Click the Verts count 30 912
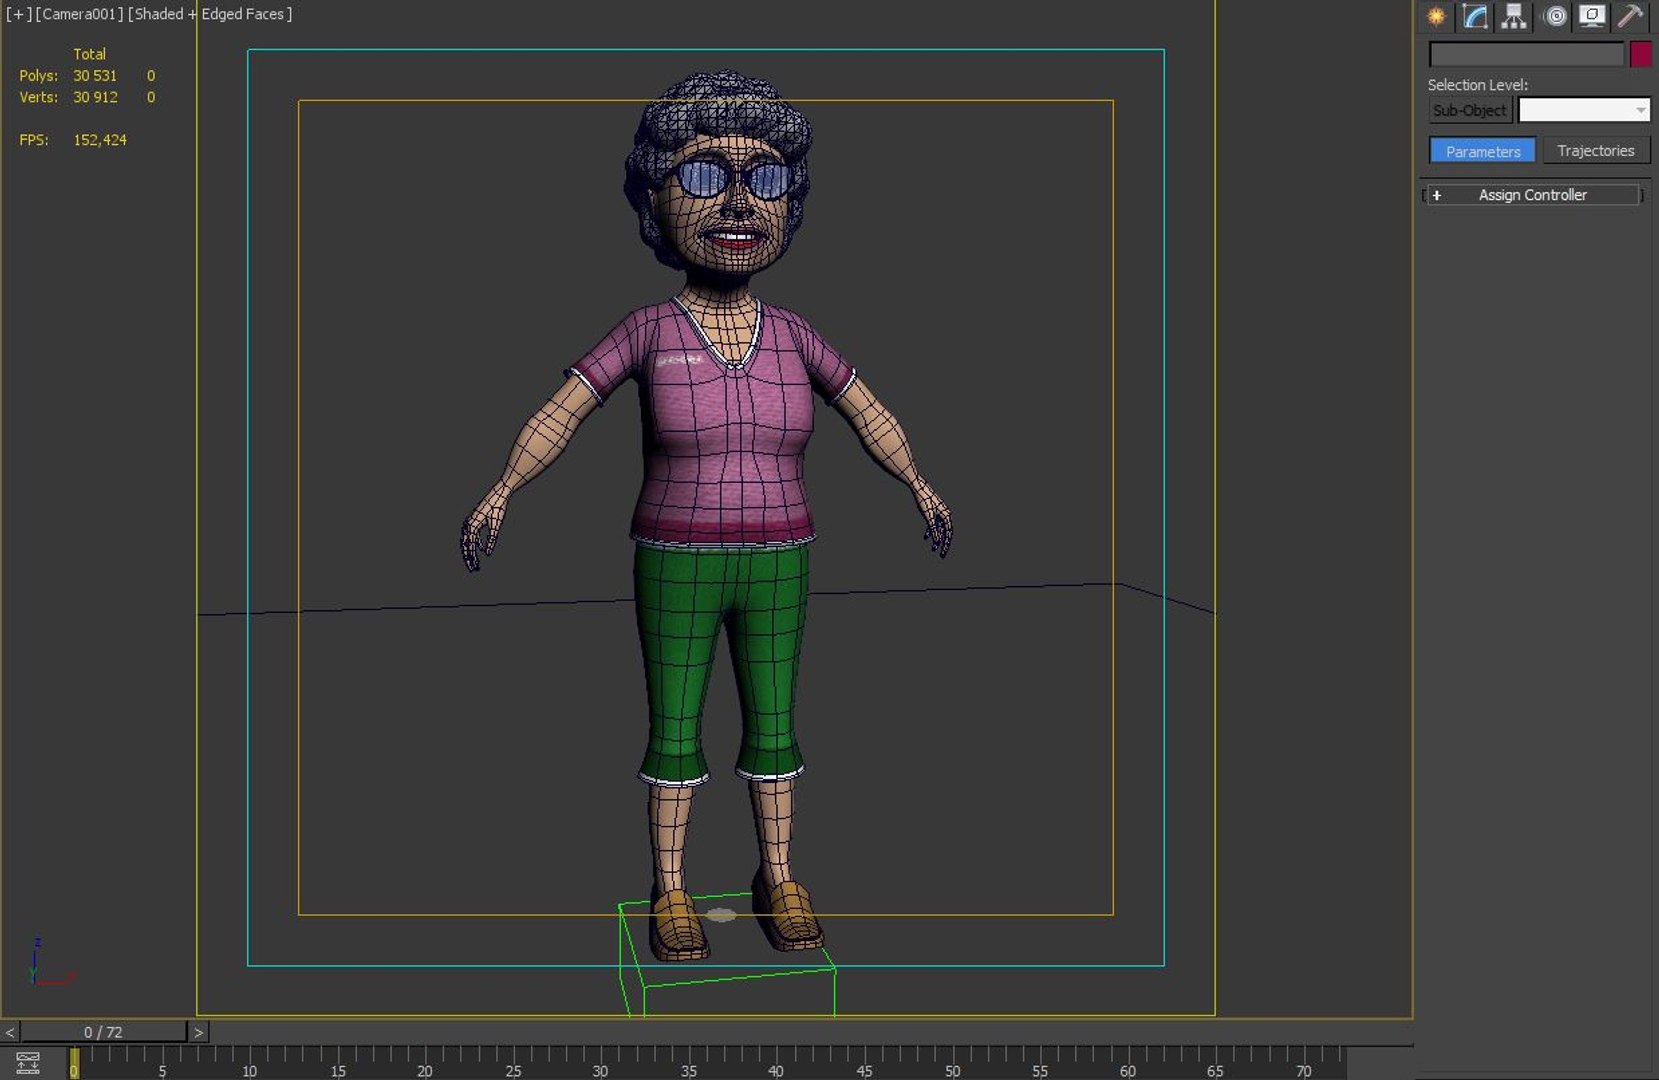 [95, 97]
